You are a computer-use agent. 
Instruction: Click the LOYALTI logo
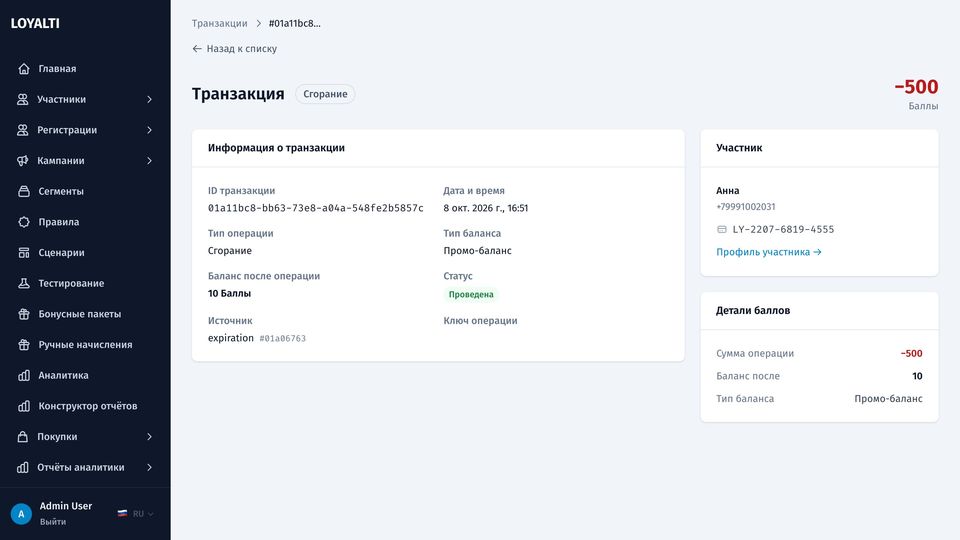[x=35, y=23]
